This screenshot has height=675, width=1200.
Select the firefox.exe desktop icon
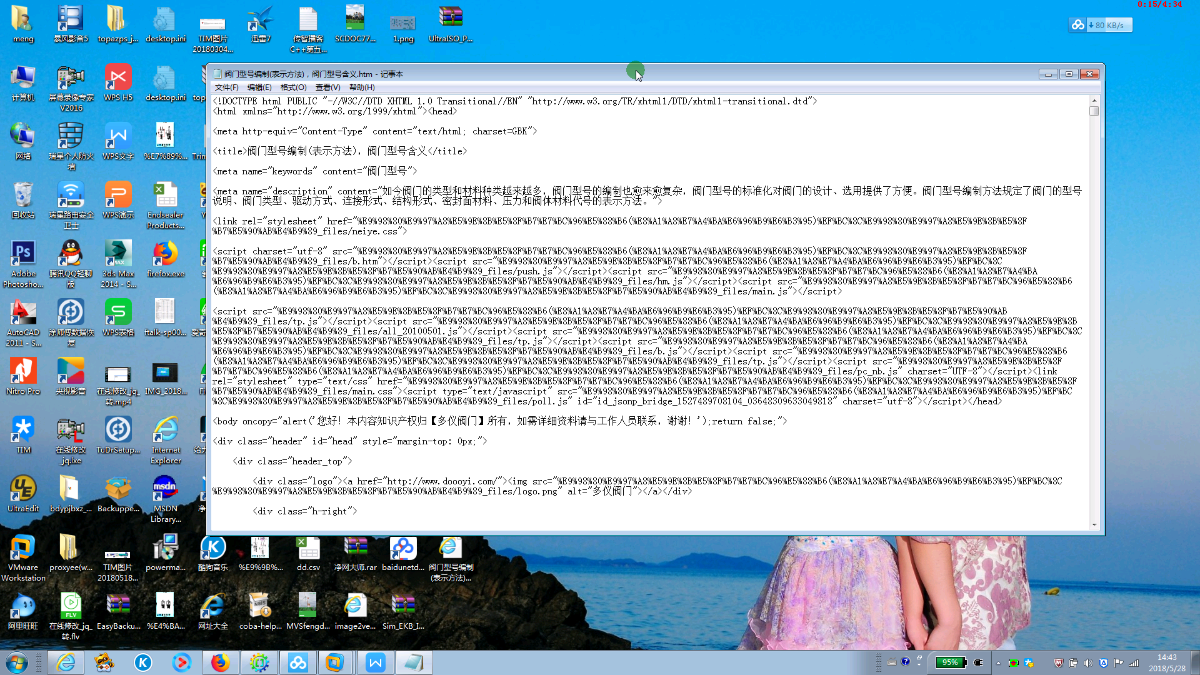(x=165, y=258)
